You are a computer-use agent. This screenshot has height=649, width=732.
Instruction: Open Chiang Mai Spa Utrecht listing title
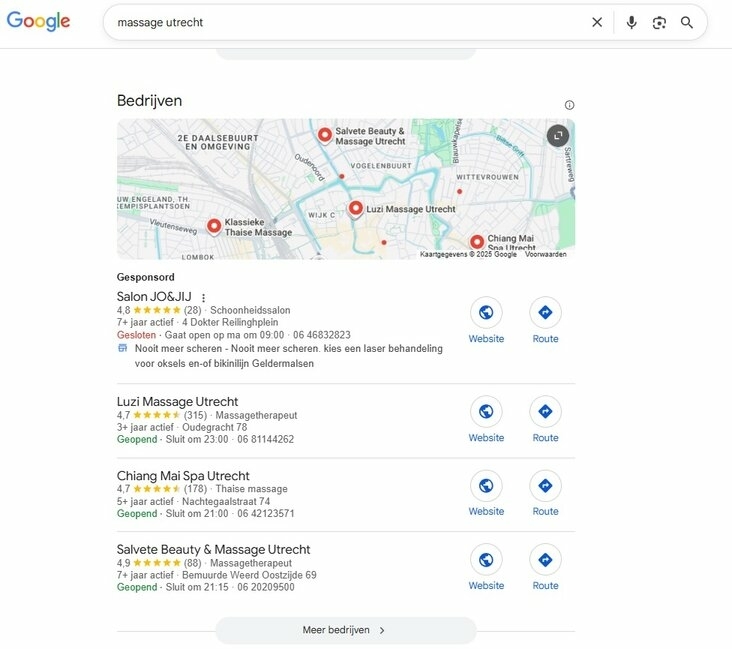point(183,476)
